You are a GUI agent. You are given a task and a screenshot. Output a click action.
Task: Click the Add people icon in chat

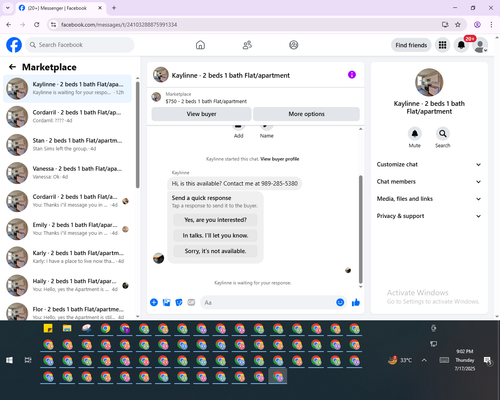tap(238, 127)
